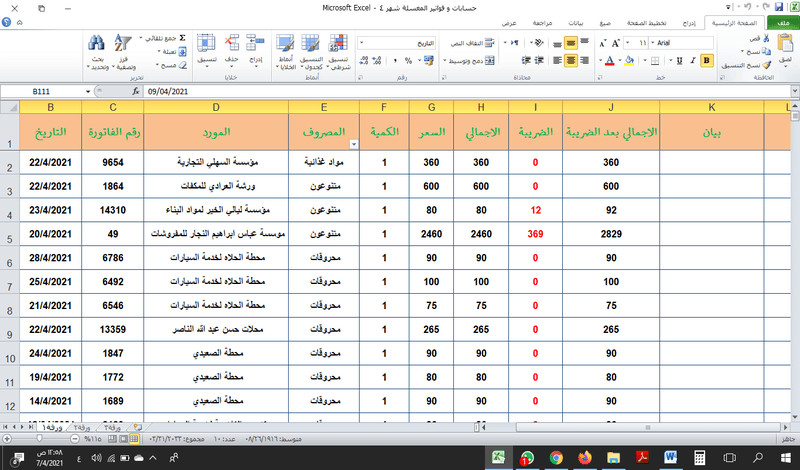Switch to the Formulas (صيغ) tab
800x470 pixels.
(x=605, y=23)
